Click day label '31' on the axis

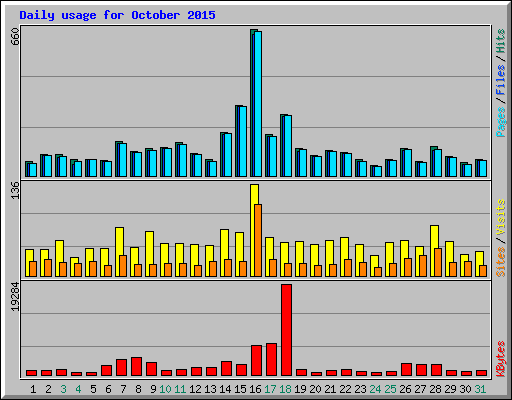[x=480, y=389]
